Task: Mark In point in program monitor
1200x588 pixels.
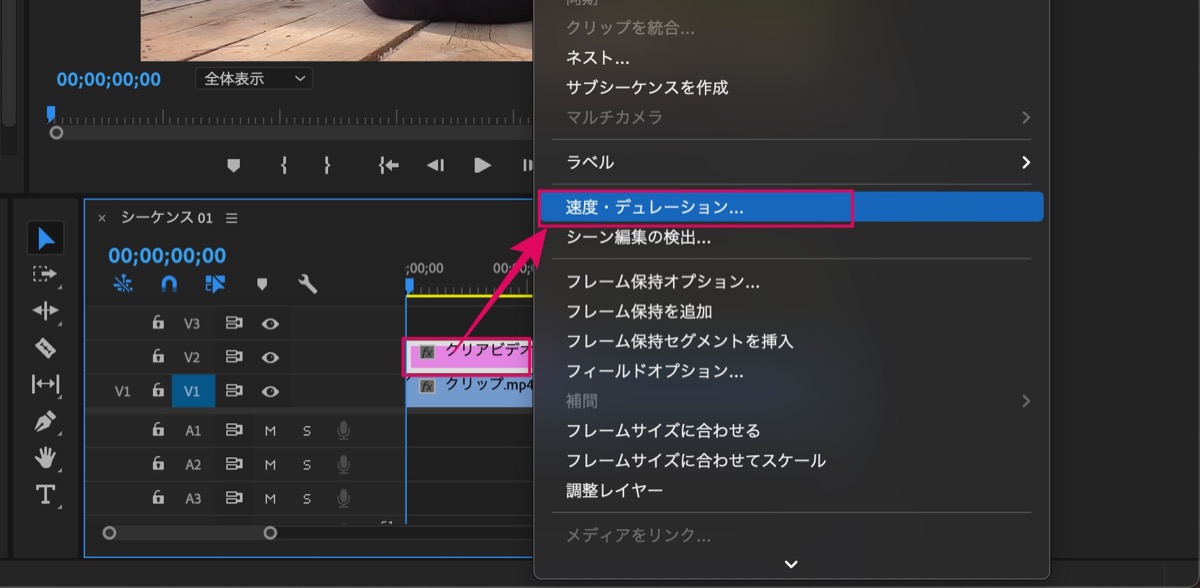Action: [284, 166]
